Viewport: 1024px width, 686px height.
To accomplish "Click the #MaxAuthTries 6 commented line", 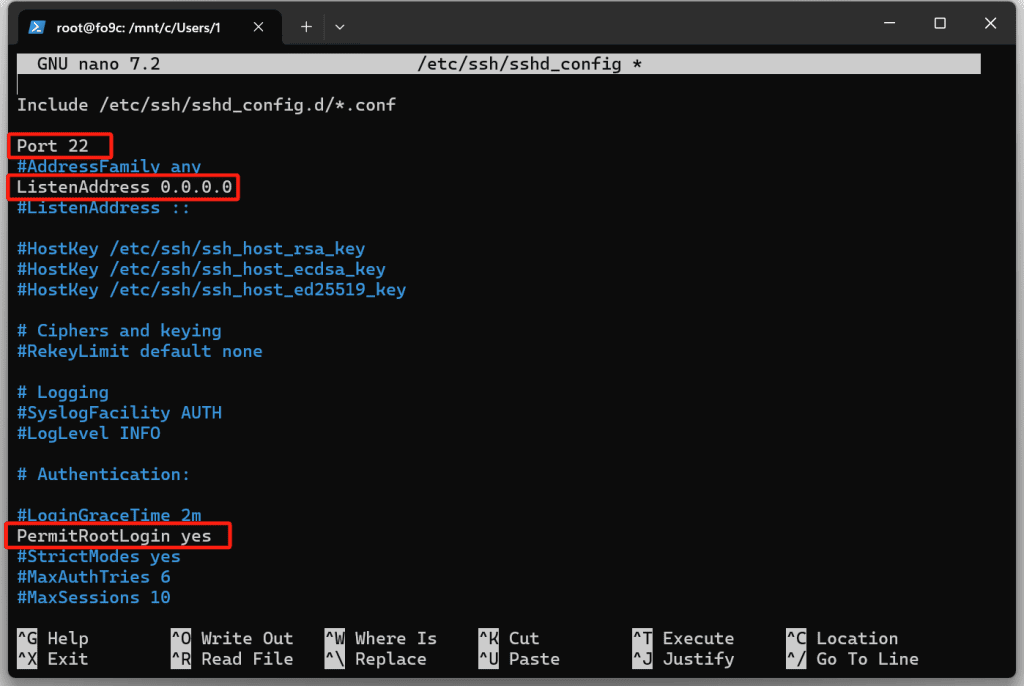I will click(93, 577).
